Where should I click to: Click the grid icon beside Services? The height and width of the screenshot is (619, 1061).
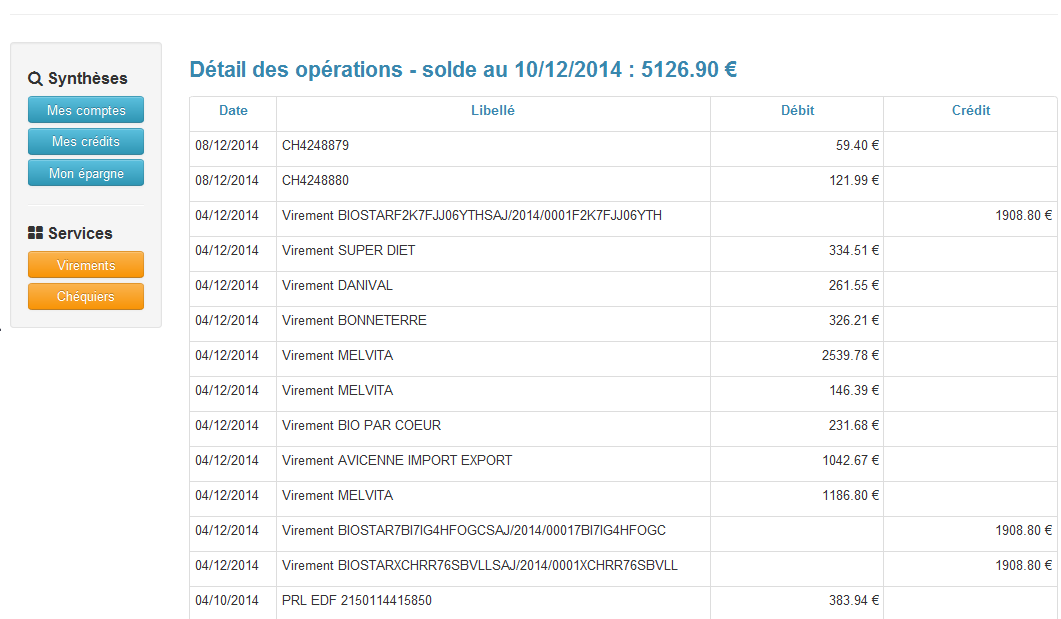coord(35,233)
